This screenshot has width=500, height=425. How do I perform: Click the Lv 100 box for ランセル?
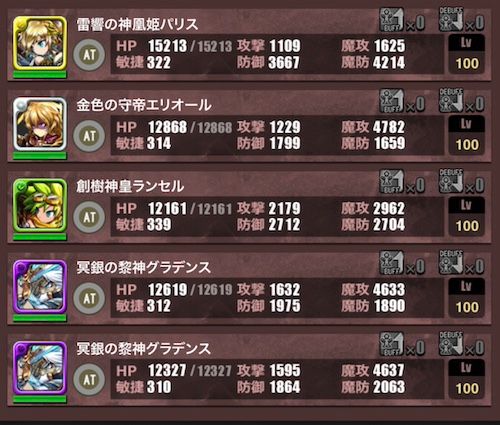(x=467, y=216)
